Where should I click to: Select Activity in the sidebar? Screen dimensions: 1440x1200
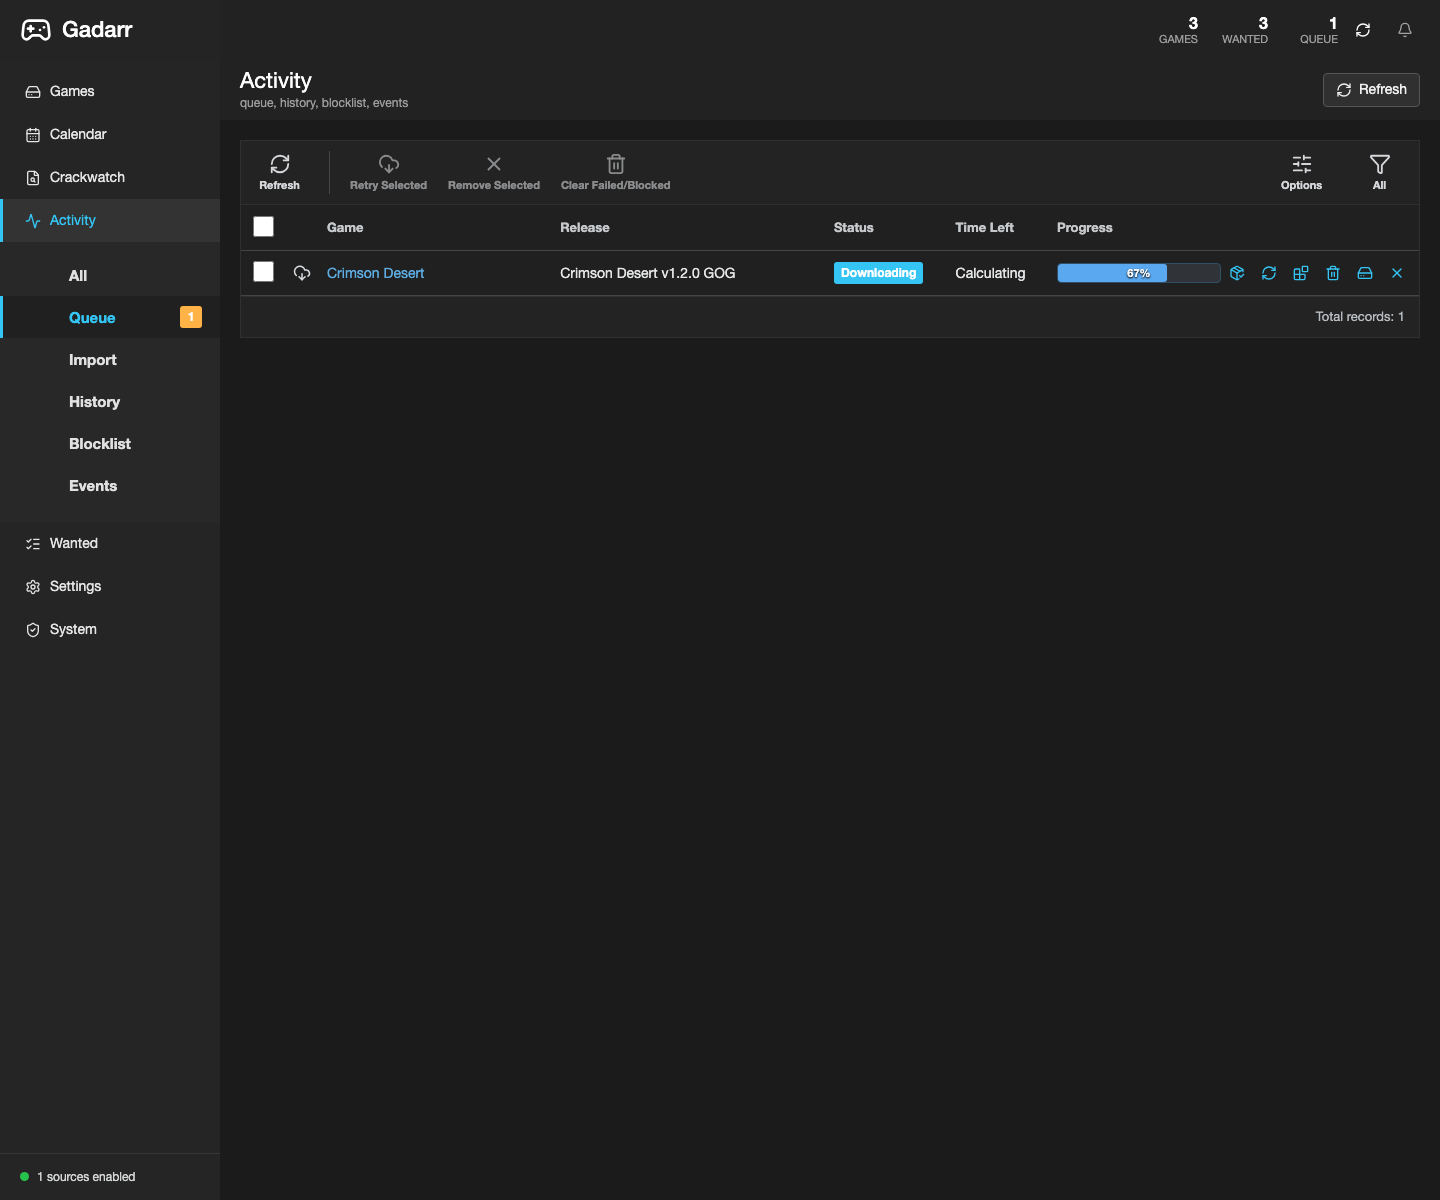(110, 220)
